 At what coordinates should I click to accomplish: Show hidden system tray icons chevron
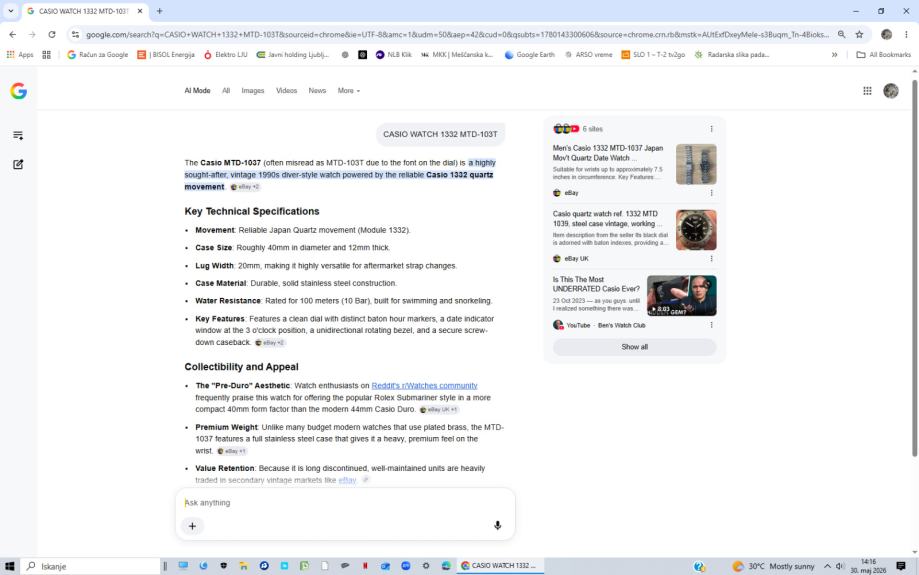coord(827,566)
